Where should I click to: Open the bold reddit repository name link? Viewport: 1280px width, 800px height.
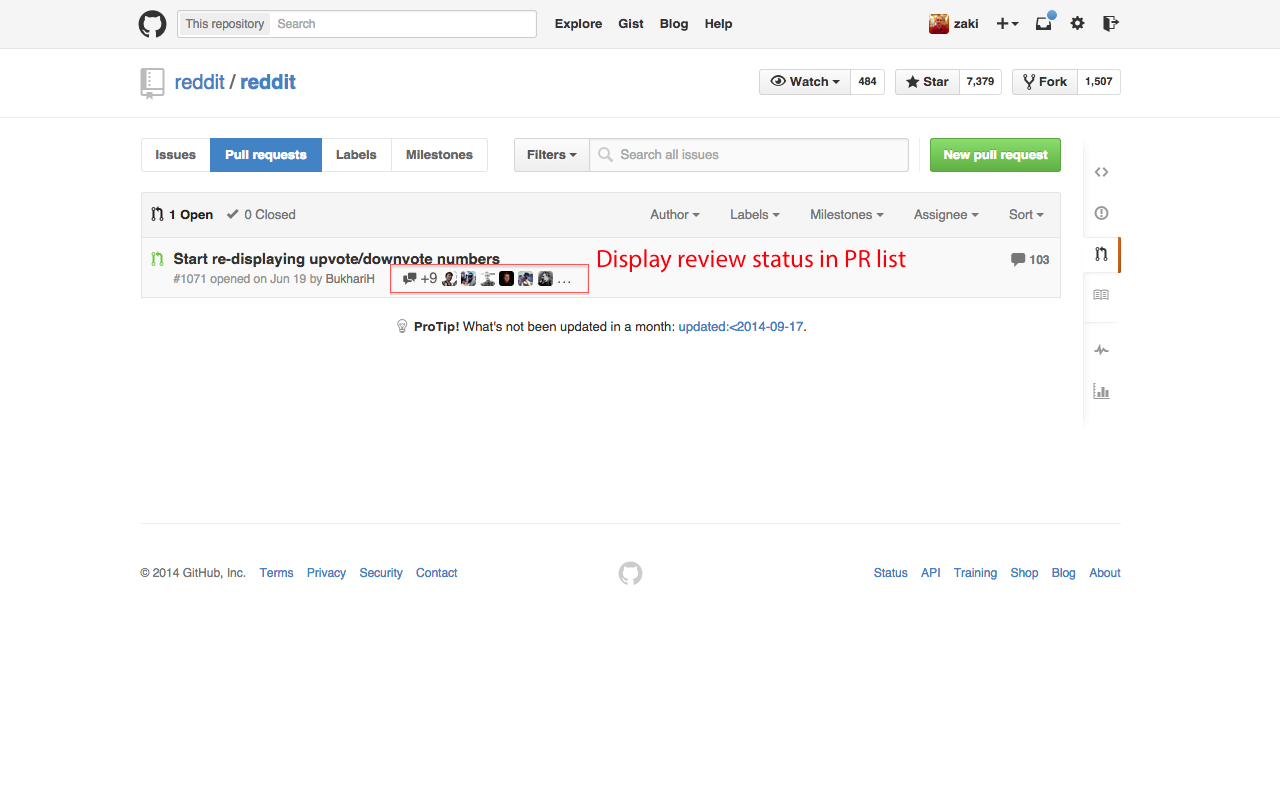(268, 82)
